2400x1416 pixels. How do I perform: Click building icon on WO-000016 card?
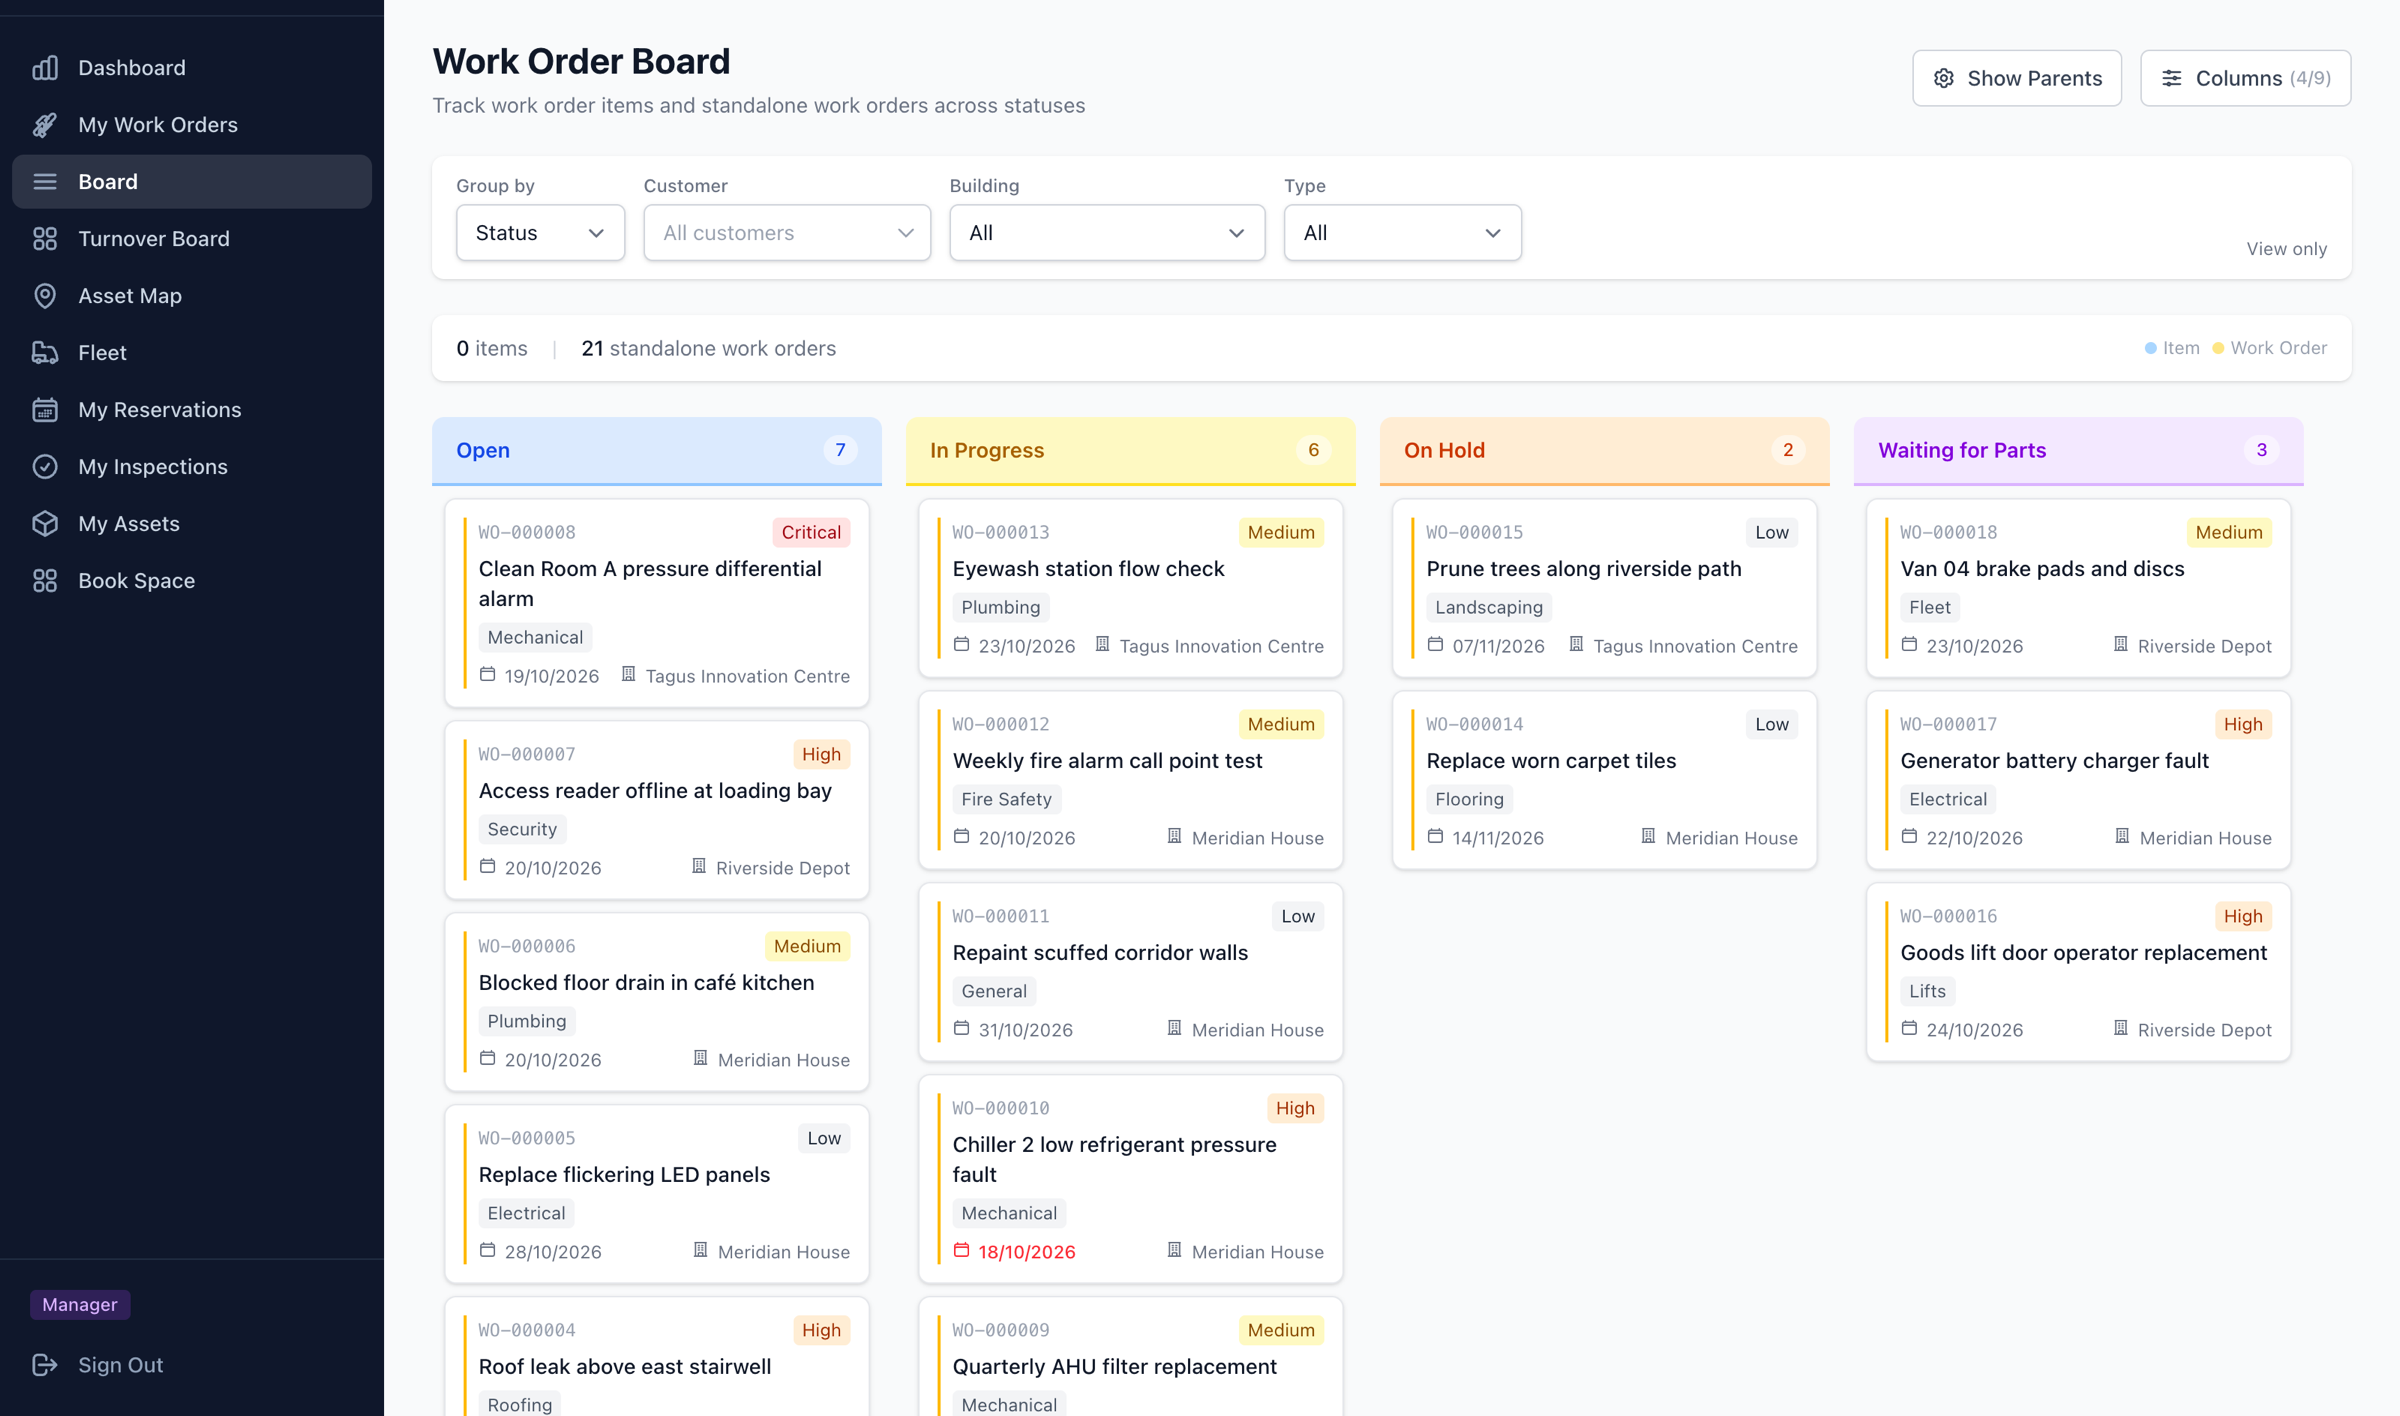click(2121, 1028)
